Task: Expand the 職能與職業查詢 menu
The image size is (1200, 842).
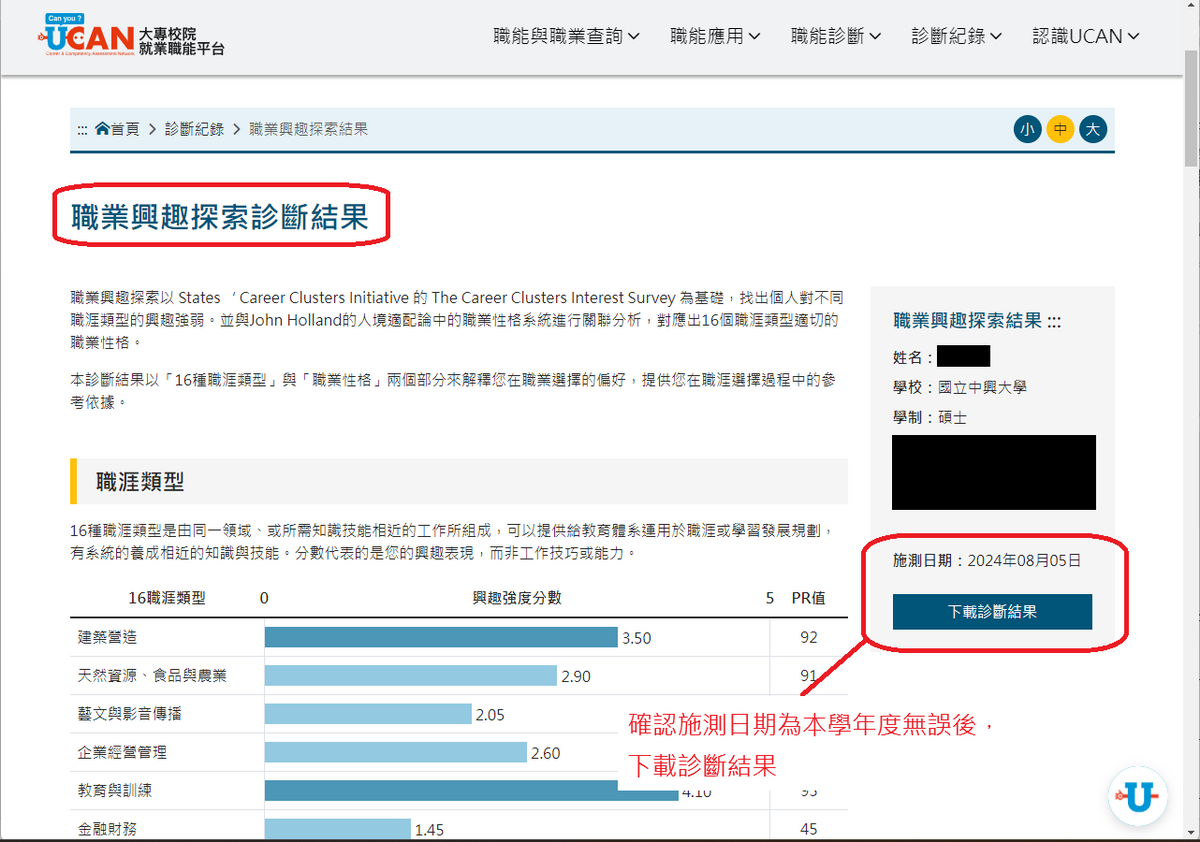Action: (566, 36)
